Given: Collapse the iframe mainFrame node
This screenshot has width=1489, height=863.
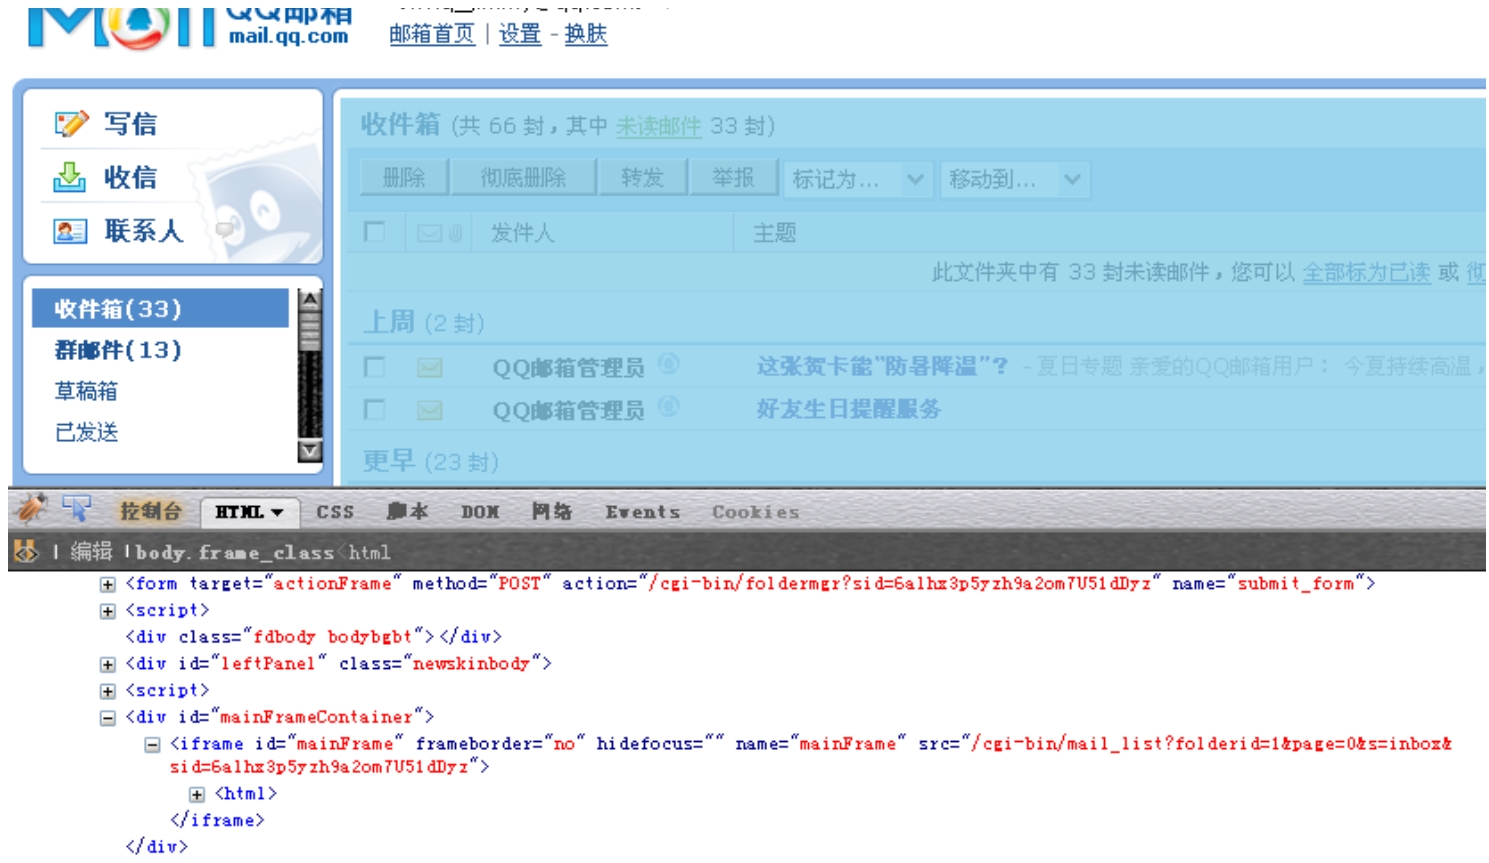Looking at the screenshot, I should coord(152,744).
